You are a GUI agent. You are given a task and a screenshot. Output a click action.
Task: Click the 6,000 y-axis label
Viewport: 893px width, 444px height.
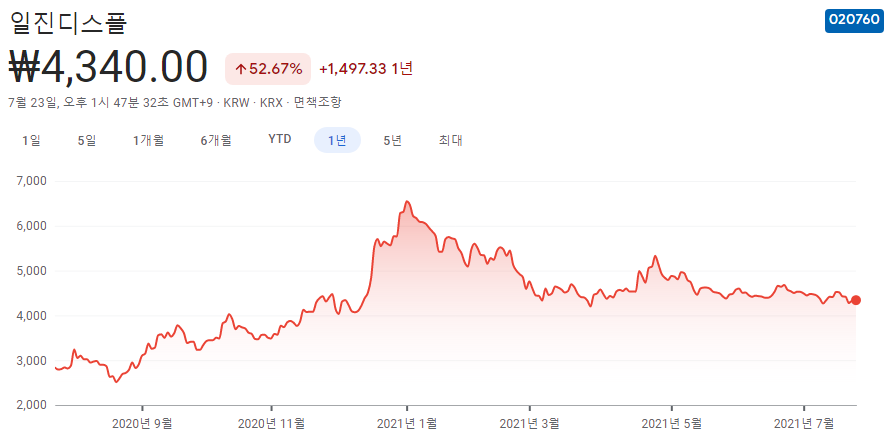pos(33,226)
